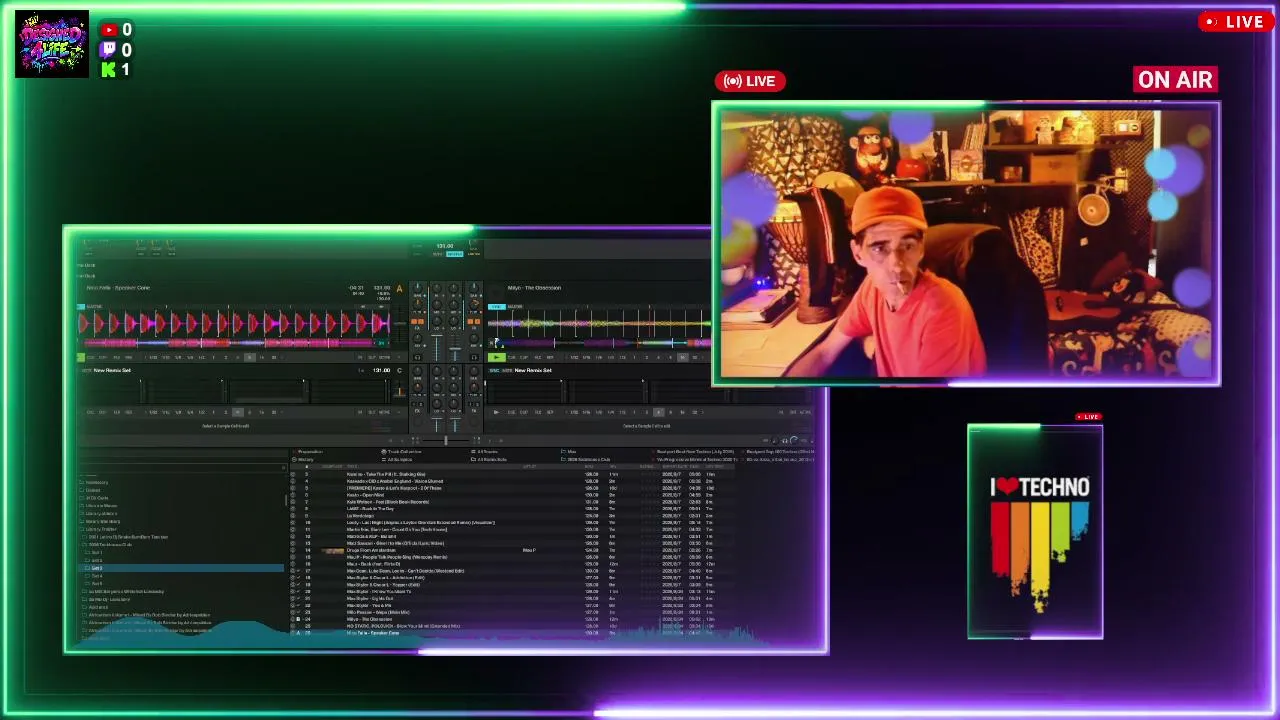Screen dimensions: 1280x720
Task: Set deck B as tempo MASTER
Action: pos(515,307)
